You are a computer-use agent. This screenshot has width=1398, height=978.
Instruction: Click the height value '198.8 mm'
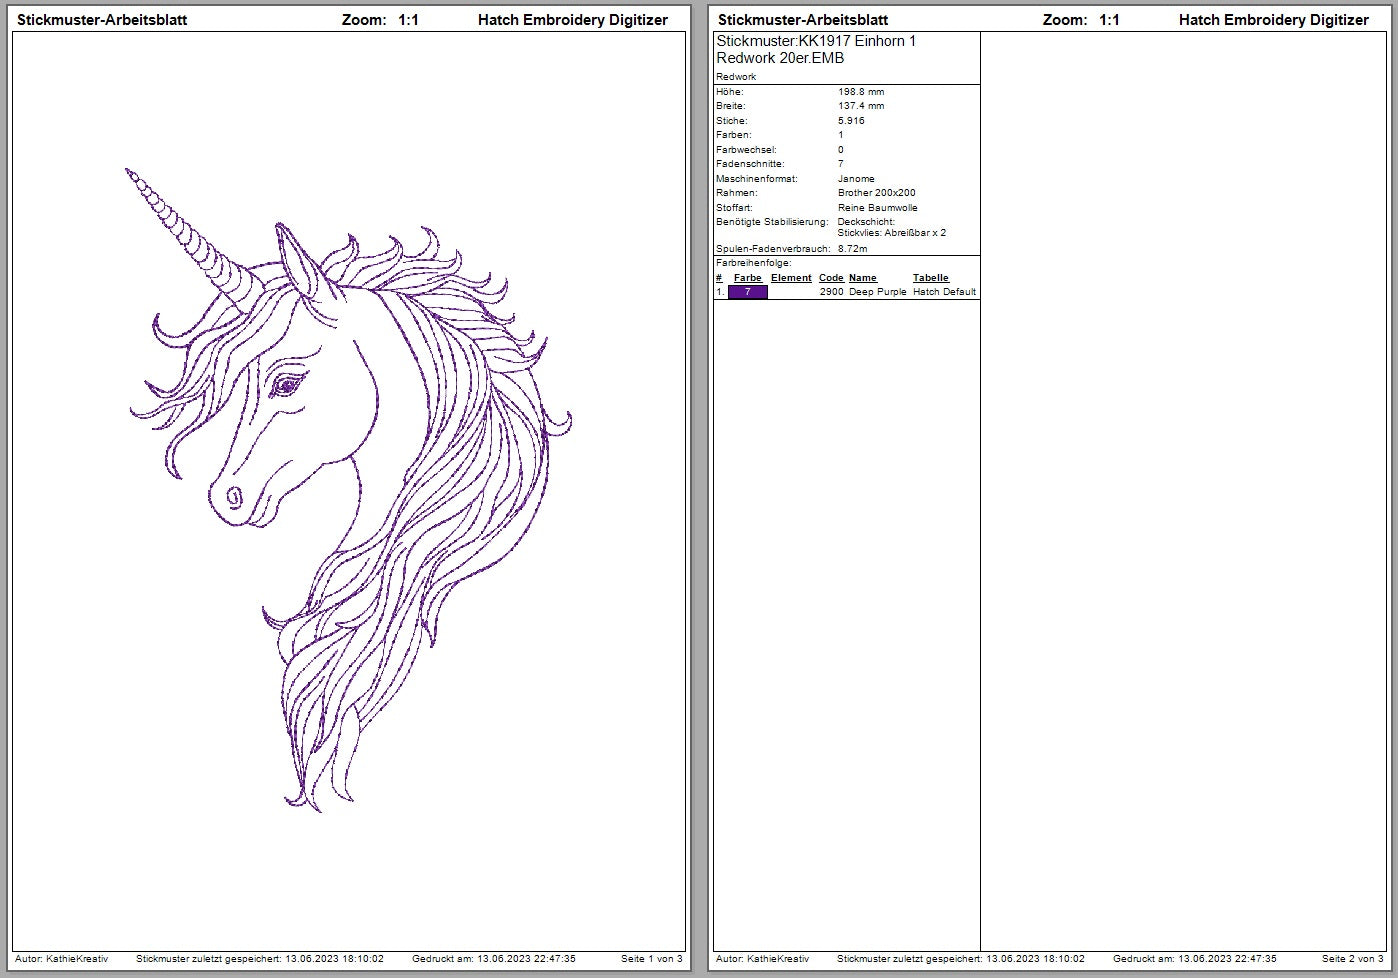861,92
